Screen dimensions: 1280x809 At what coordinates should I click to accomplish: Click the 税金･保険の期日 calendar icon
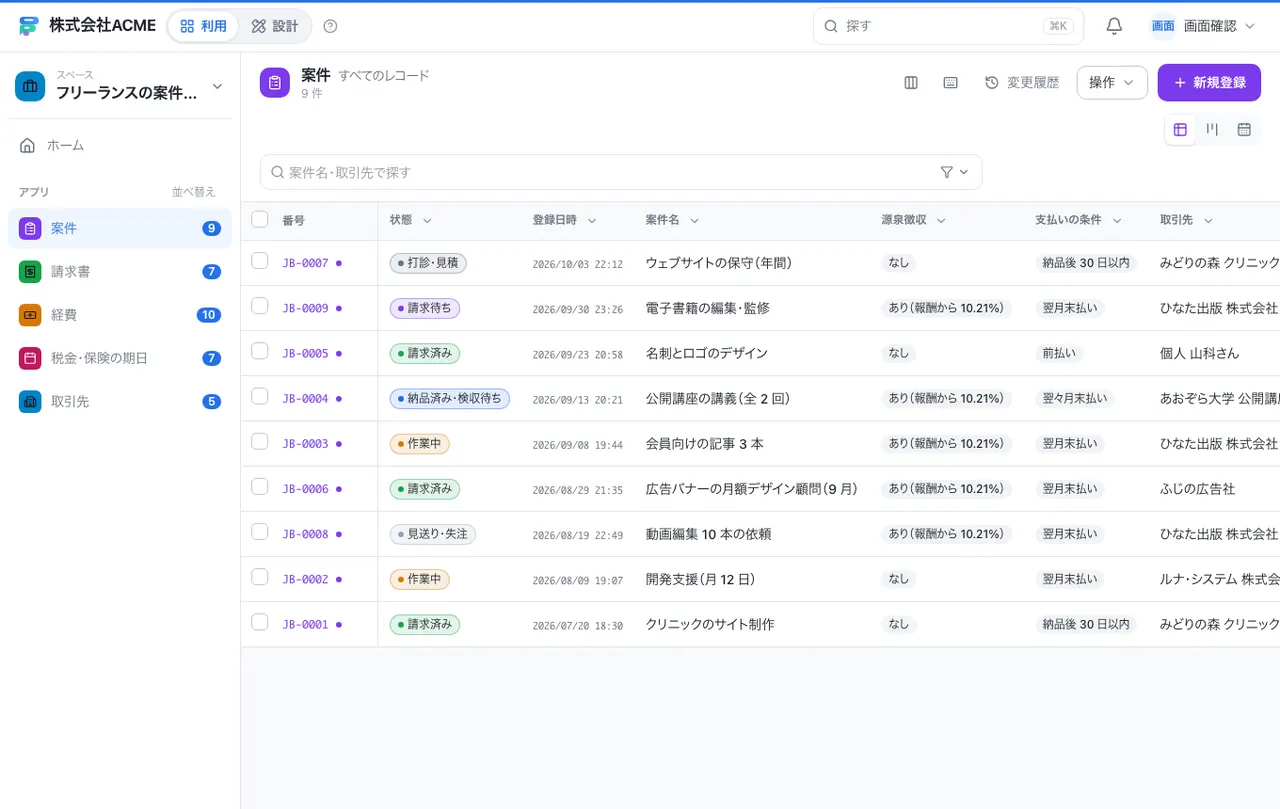tap(30, 358)
